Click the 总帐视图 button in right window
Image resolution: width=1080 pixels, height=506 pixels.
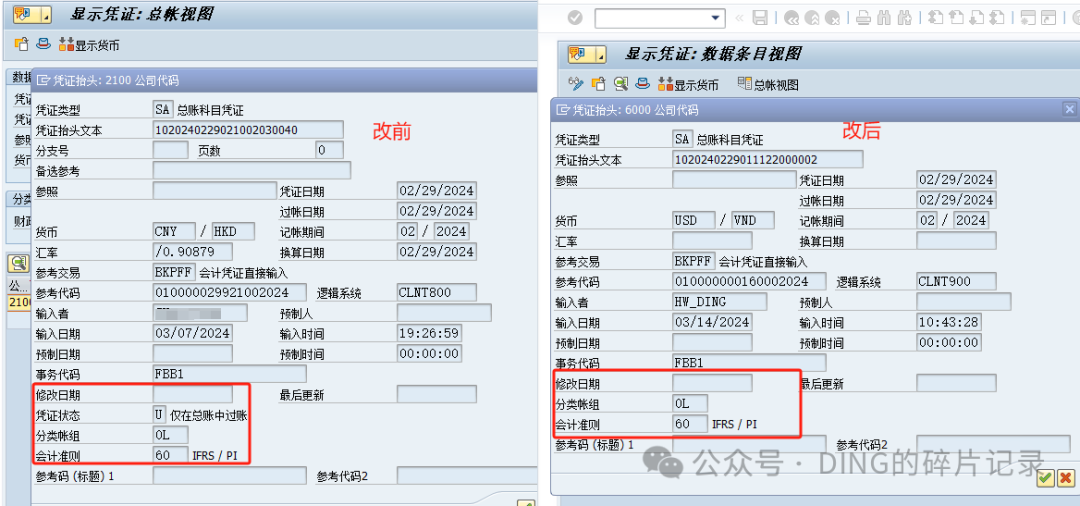[768, 85]
